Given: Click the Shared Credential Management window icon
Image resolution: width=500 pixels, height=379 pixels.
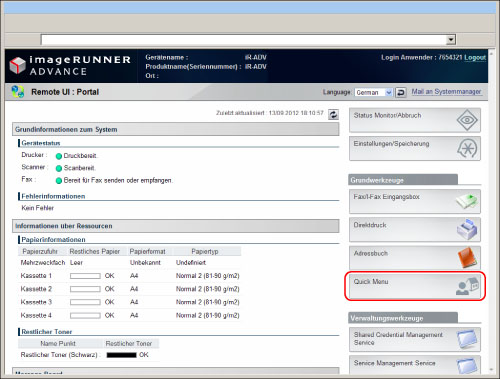Looking at the screenshot, I should point(467,339).
